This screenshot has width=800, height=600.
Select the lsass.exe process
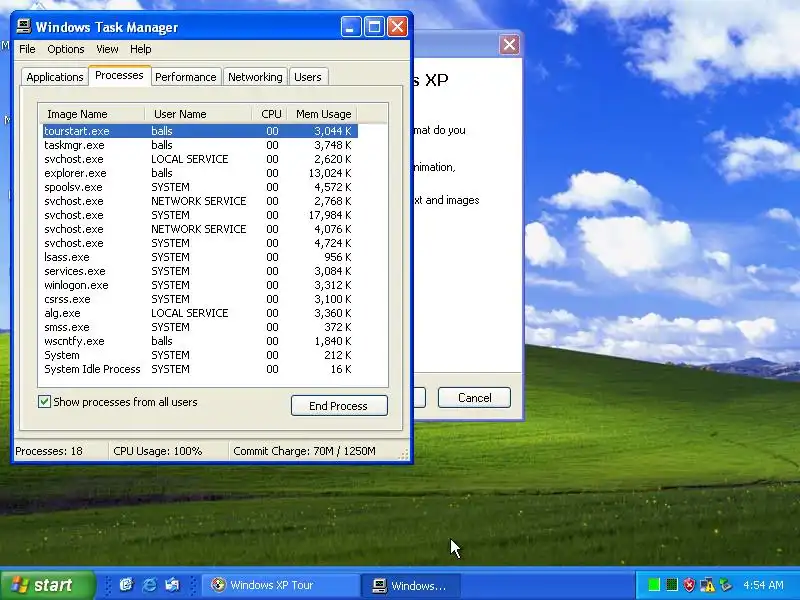point(200,257)
